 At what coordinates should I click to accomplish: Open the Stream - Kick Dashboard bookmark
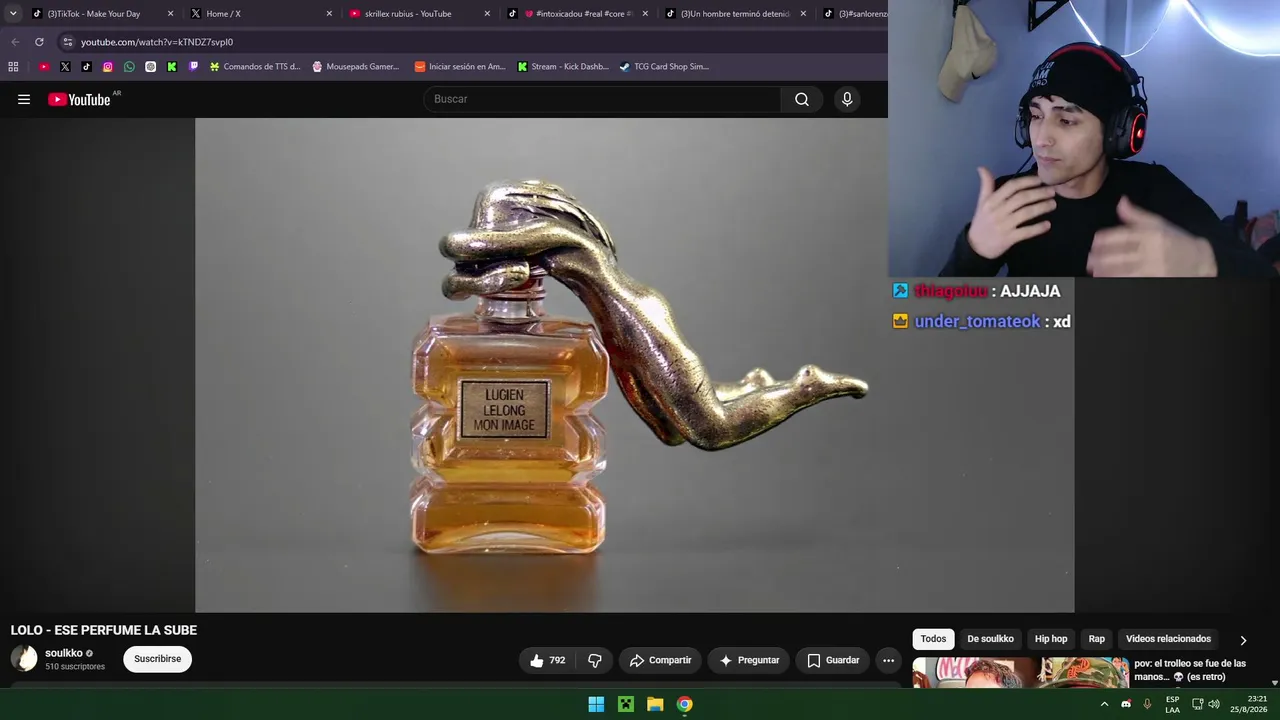point(563,67)
